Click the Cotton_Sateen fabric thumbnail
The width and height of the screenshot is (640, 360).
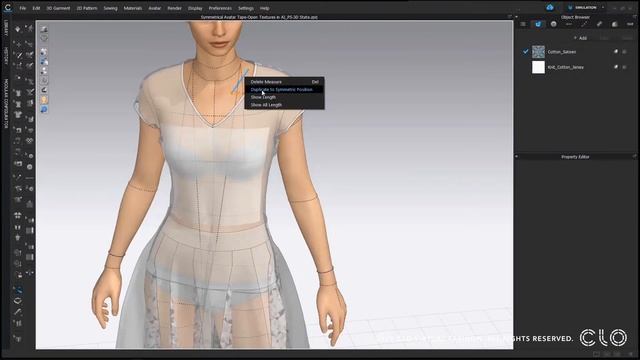coord(538,52)
